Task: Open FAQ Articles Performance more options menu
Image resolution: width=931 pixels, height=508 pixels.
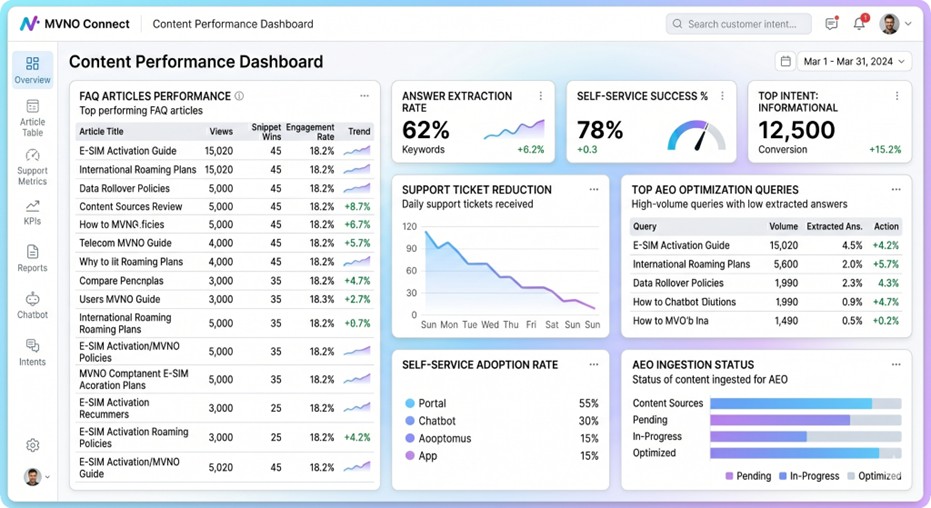Action: click(x=364, y=96)
